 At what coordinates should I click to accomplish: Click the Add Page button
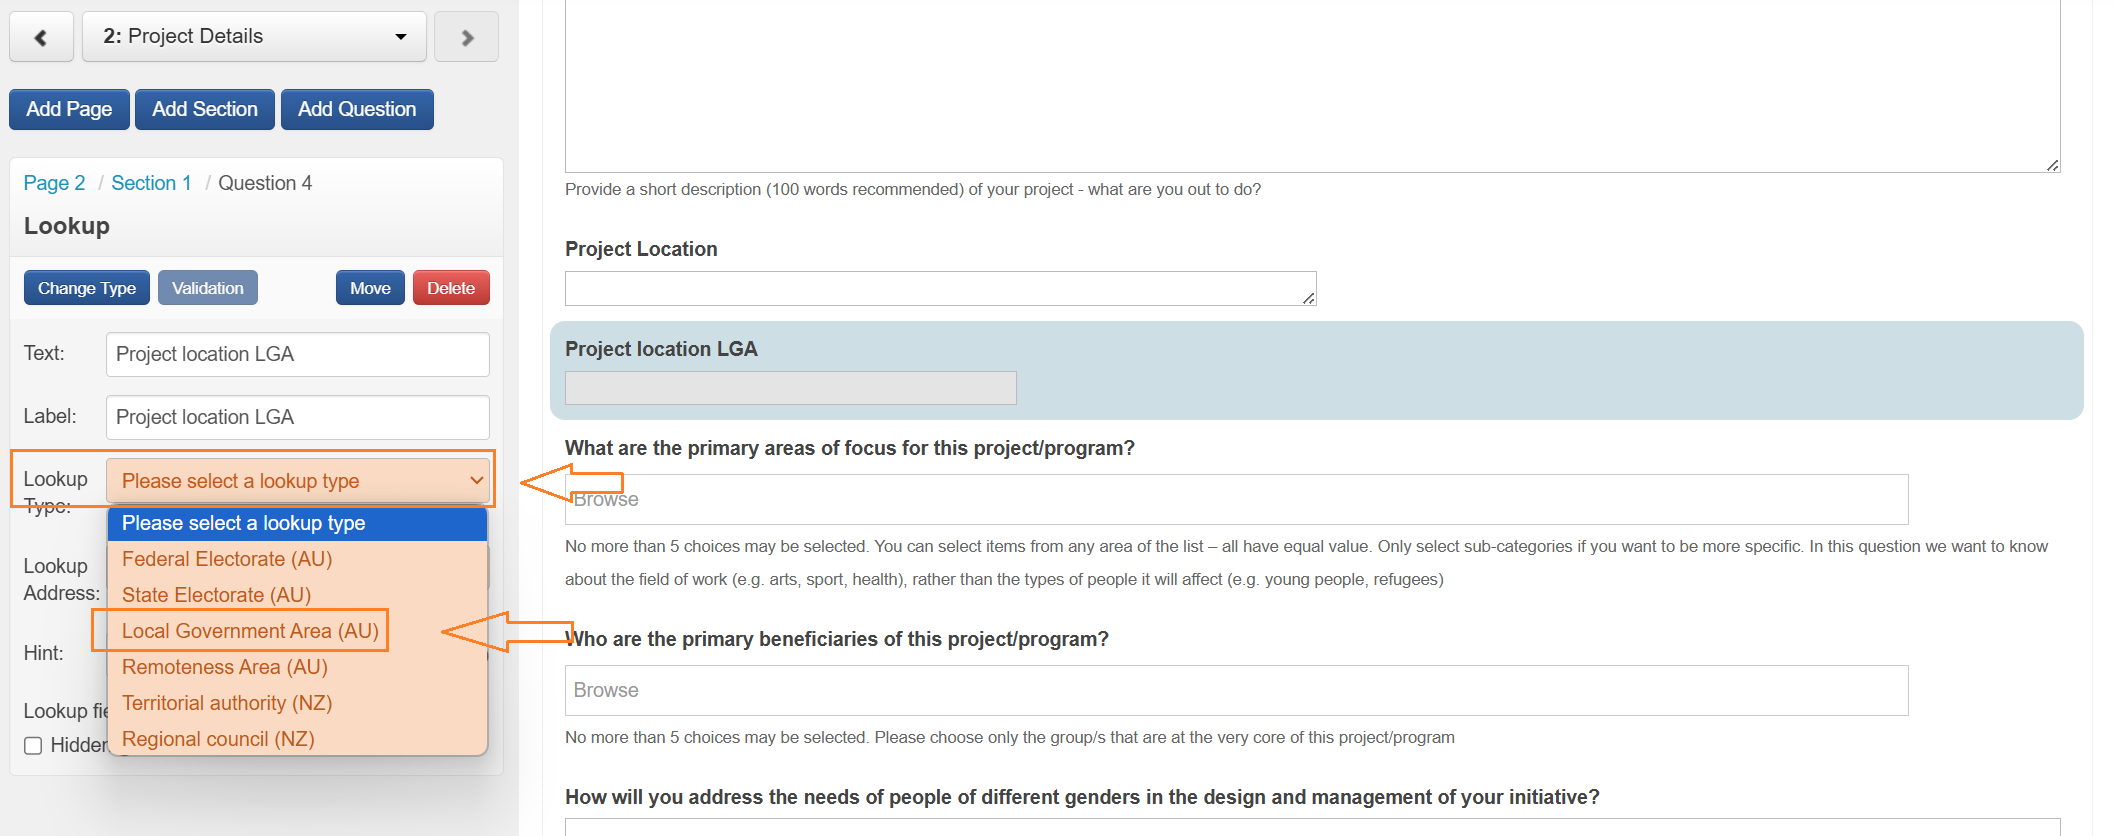(x=69, y=109)
